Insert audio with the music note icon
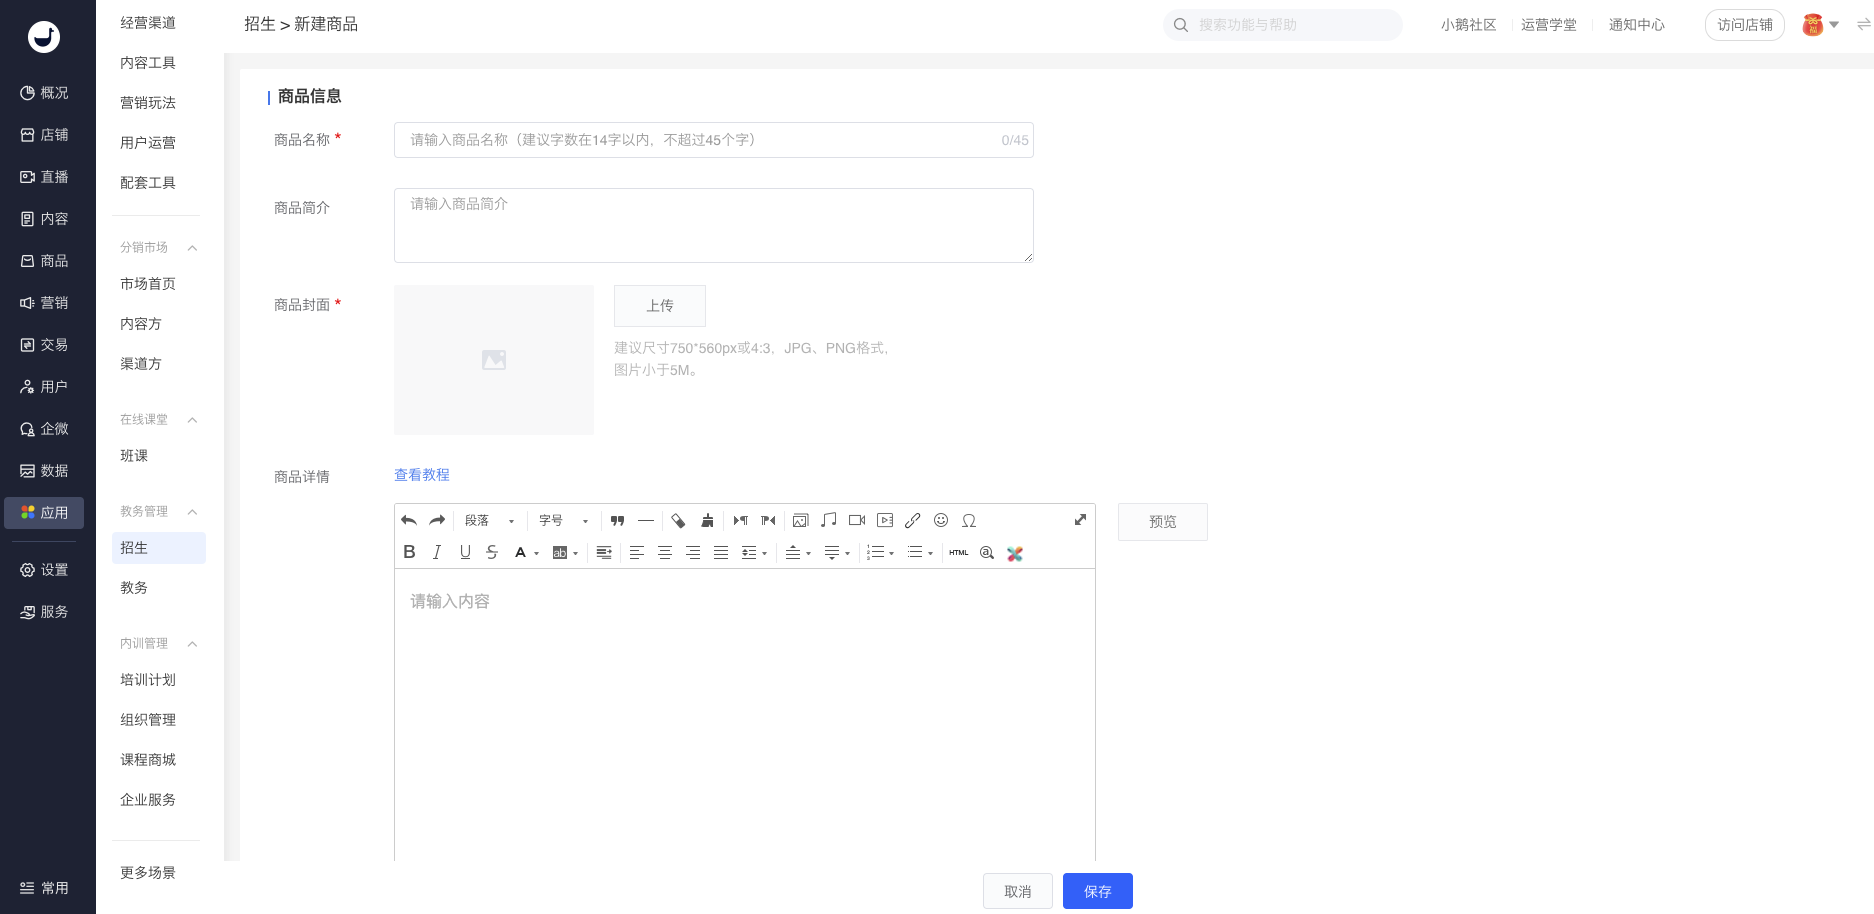This screenshot has width=1874, height=914. [829, 520]
